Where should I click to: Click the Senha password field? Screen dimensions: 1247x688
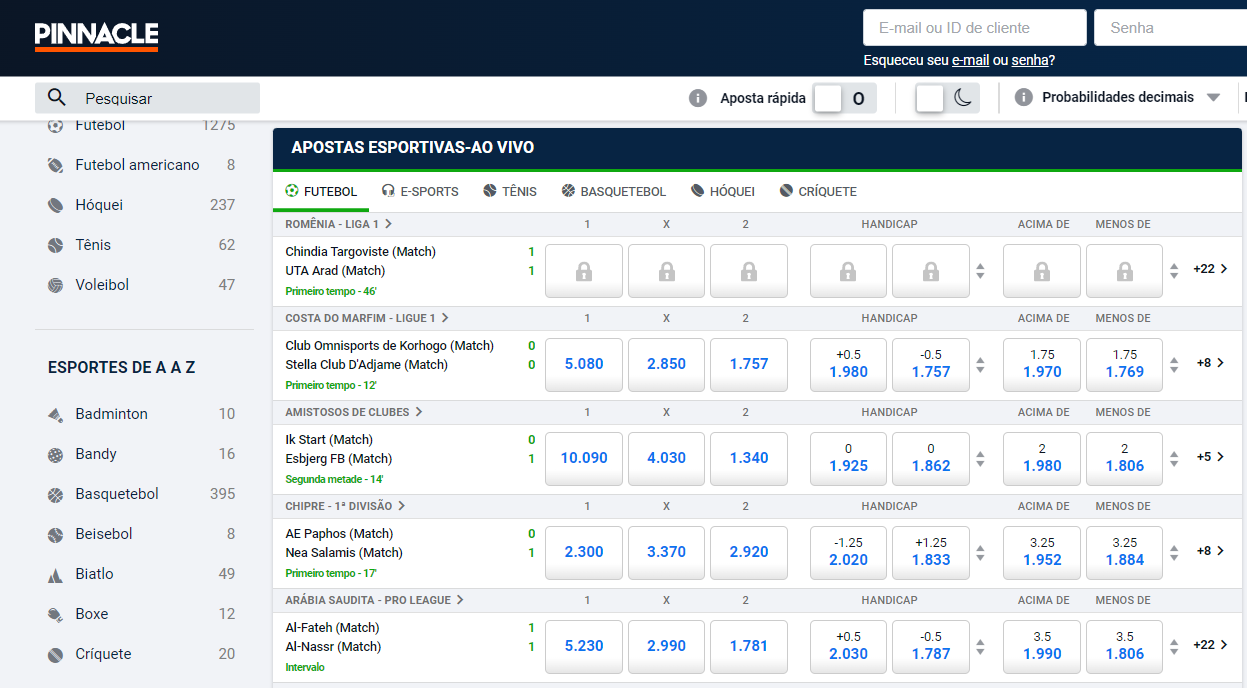[1170, 28]
